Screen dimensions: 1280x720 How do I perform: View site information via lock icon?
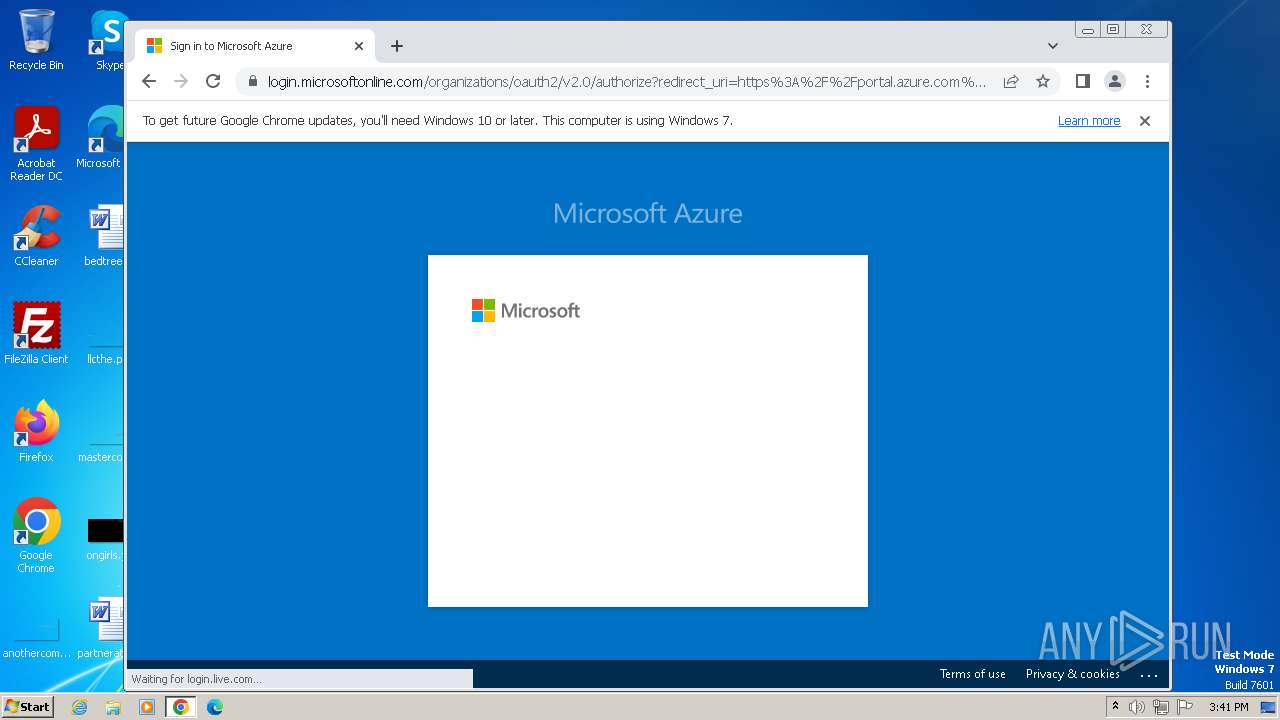coord(253,81)
